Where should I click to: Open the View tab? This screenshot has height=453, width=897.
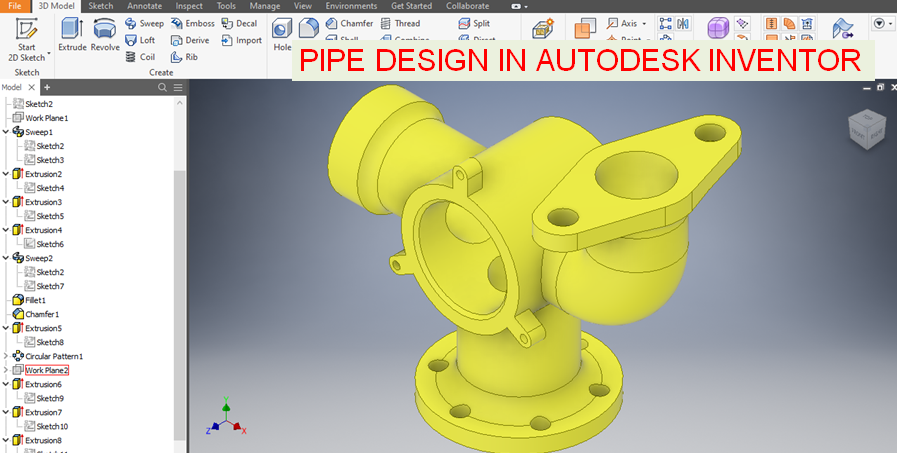pyautogui.click(x=303, y=6)
